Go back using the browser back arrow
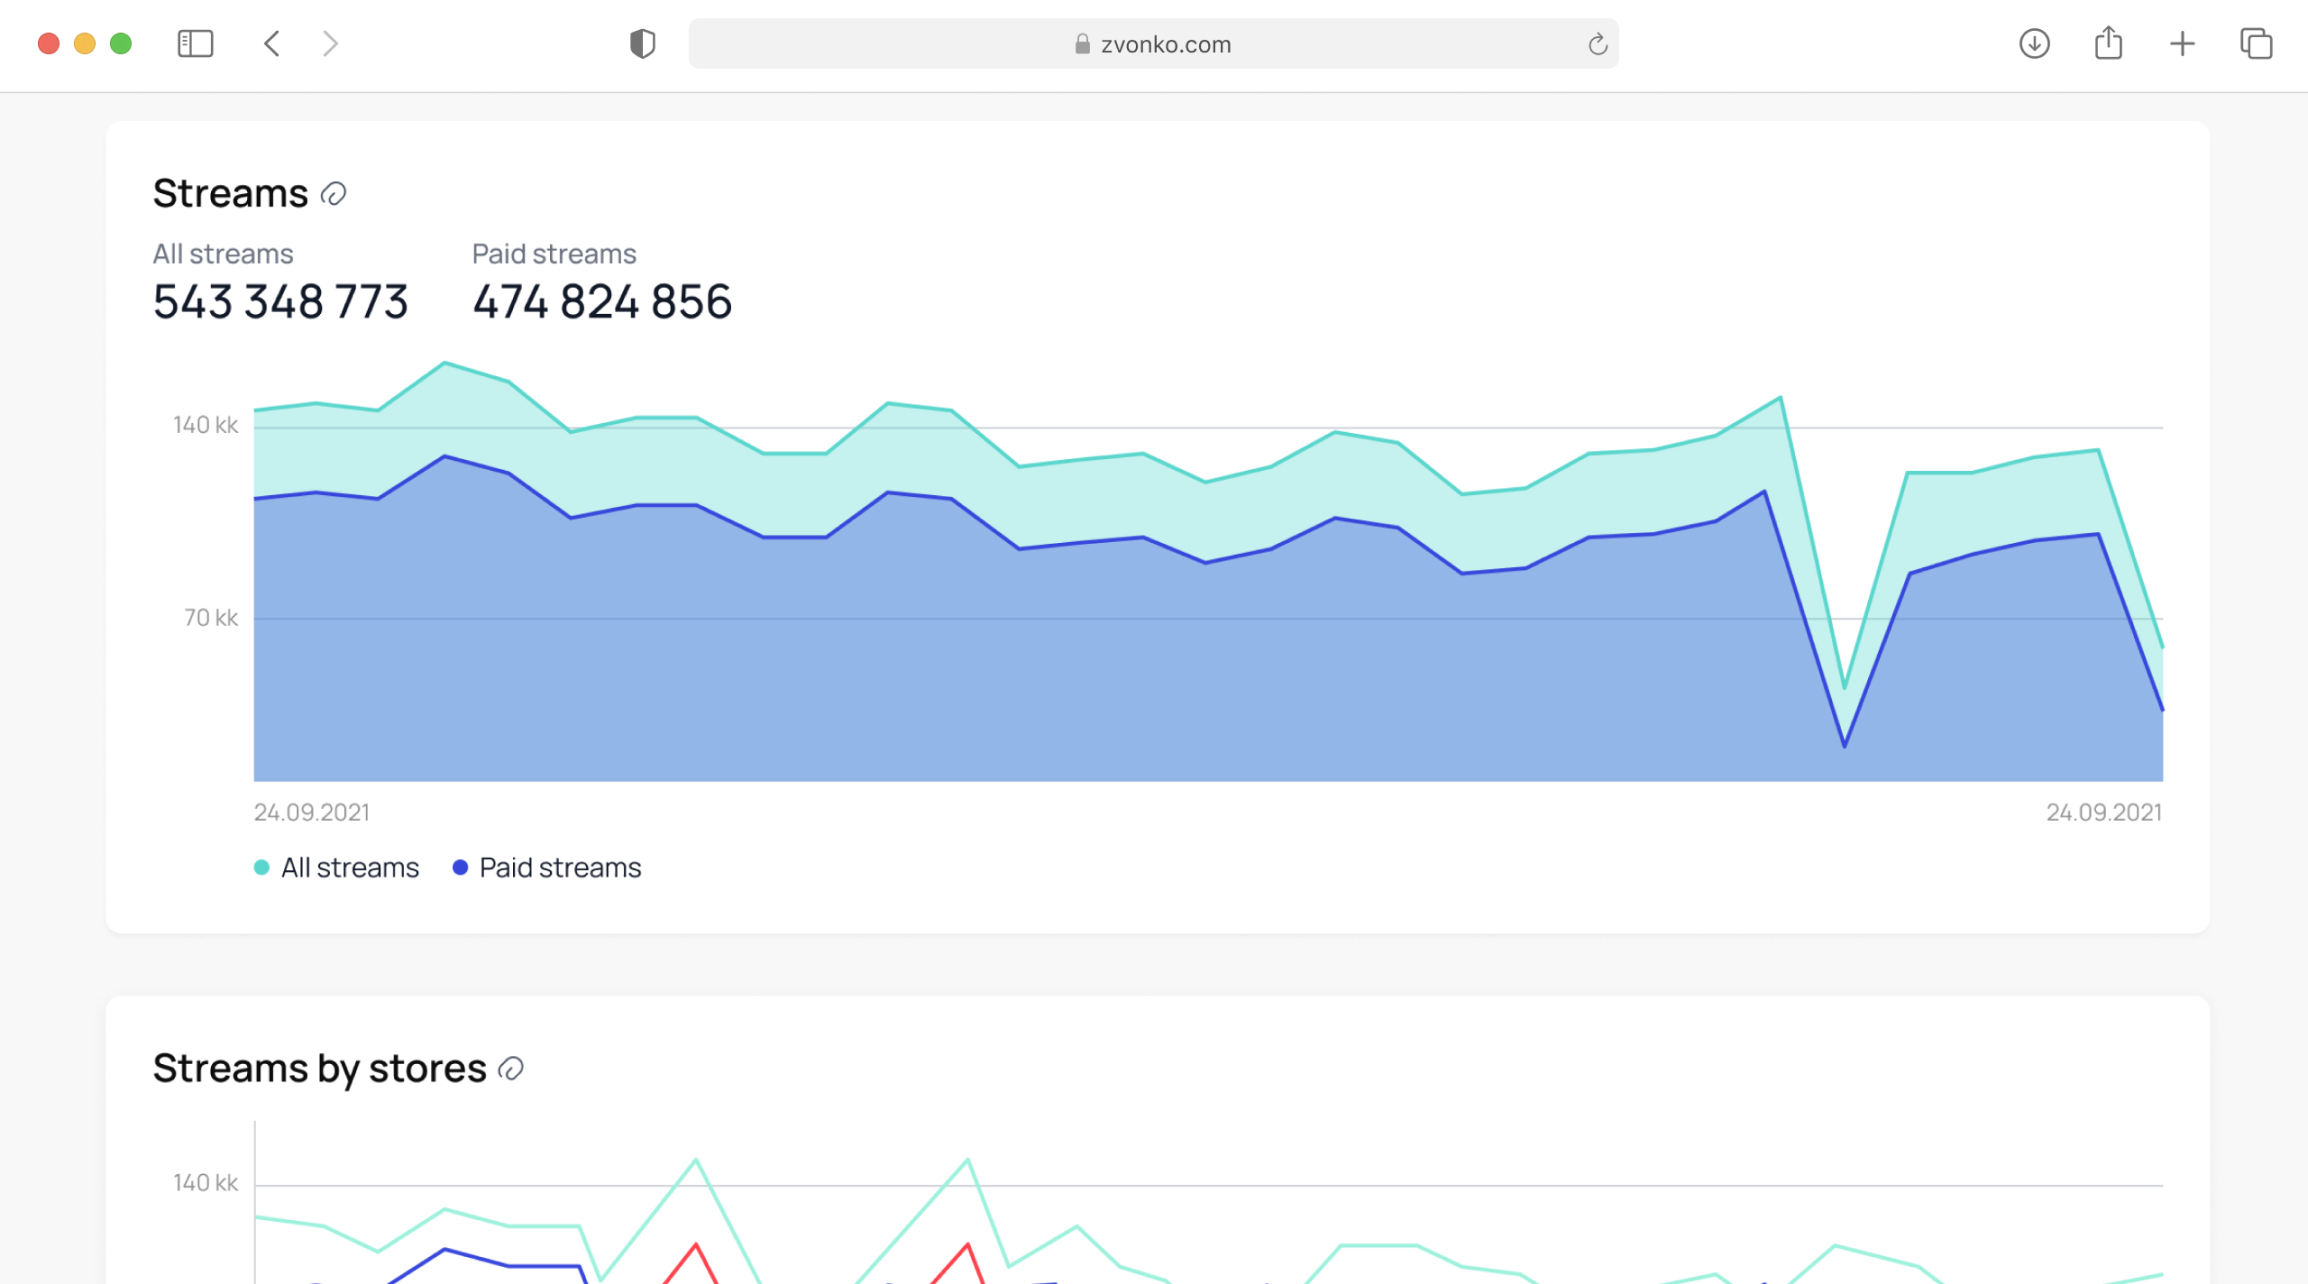The image size is (2308, 1284). (272, 44)
